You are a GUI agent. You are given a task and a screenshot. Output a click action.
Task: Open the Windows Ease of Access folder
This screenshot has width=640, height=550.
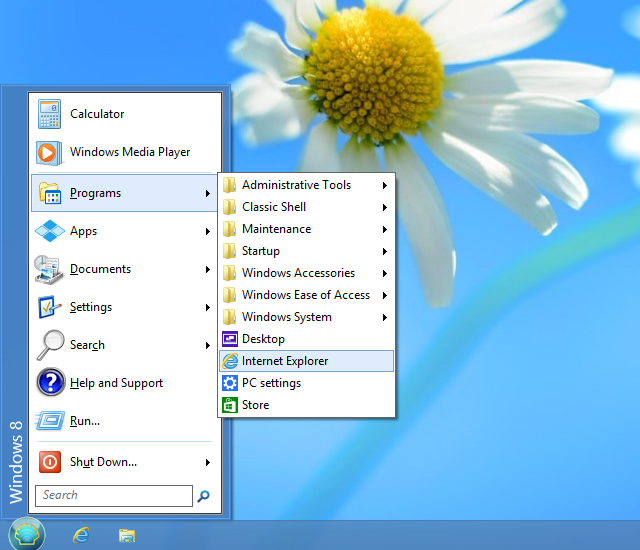point(305,295)
